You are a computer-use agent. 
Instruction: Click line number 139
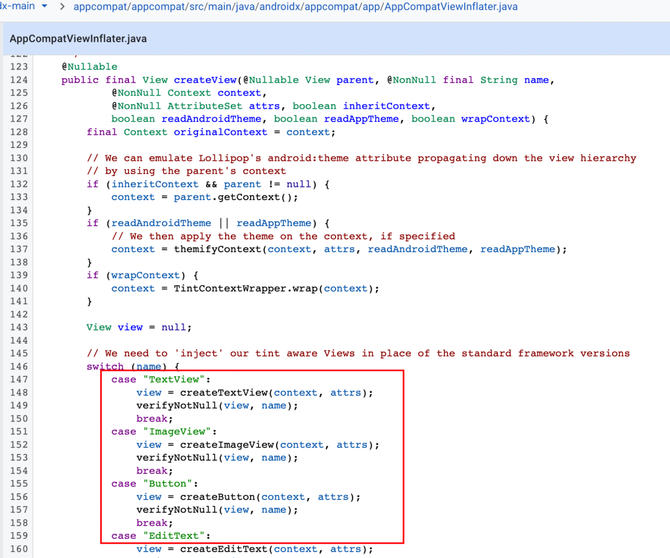point(19,275)
